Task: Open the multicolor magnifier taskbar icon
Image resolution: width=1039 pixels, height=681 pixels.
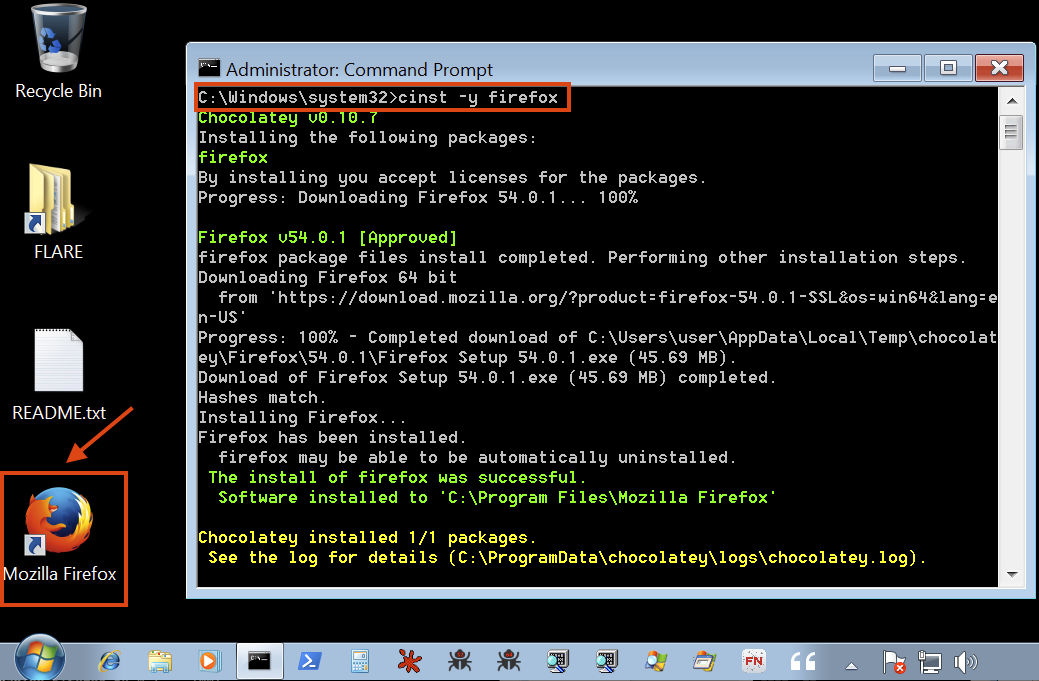Action: point(656,661)
